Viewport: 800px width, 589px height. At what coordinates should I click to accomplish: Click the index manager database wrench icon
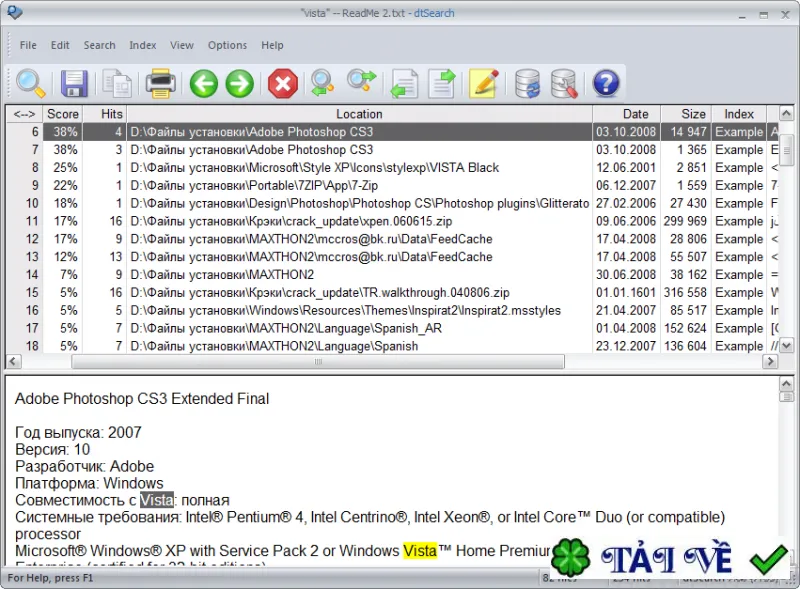coord(564,83)
